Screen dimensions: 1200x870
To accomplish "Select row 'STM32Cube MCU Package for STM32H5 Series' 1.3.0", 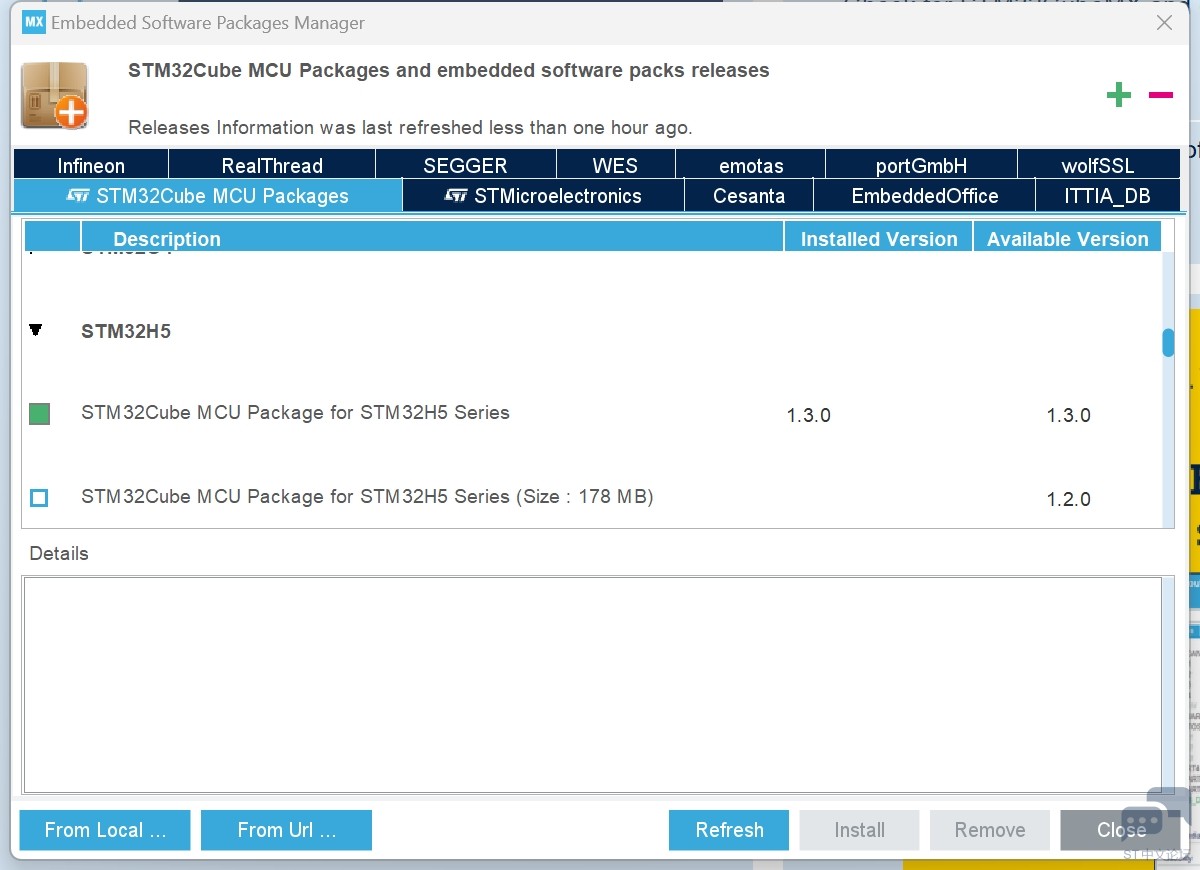I will click(592, 414).
